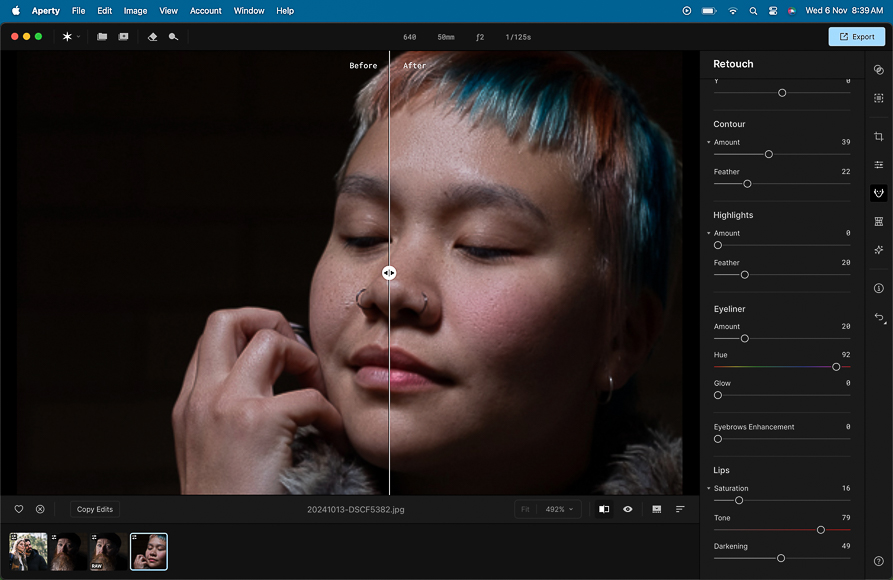Open the overlapping circles panel in sidebar
The image size is (893, 580).
pos(879,70)
